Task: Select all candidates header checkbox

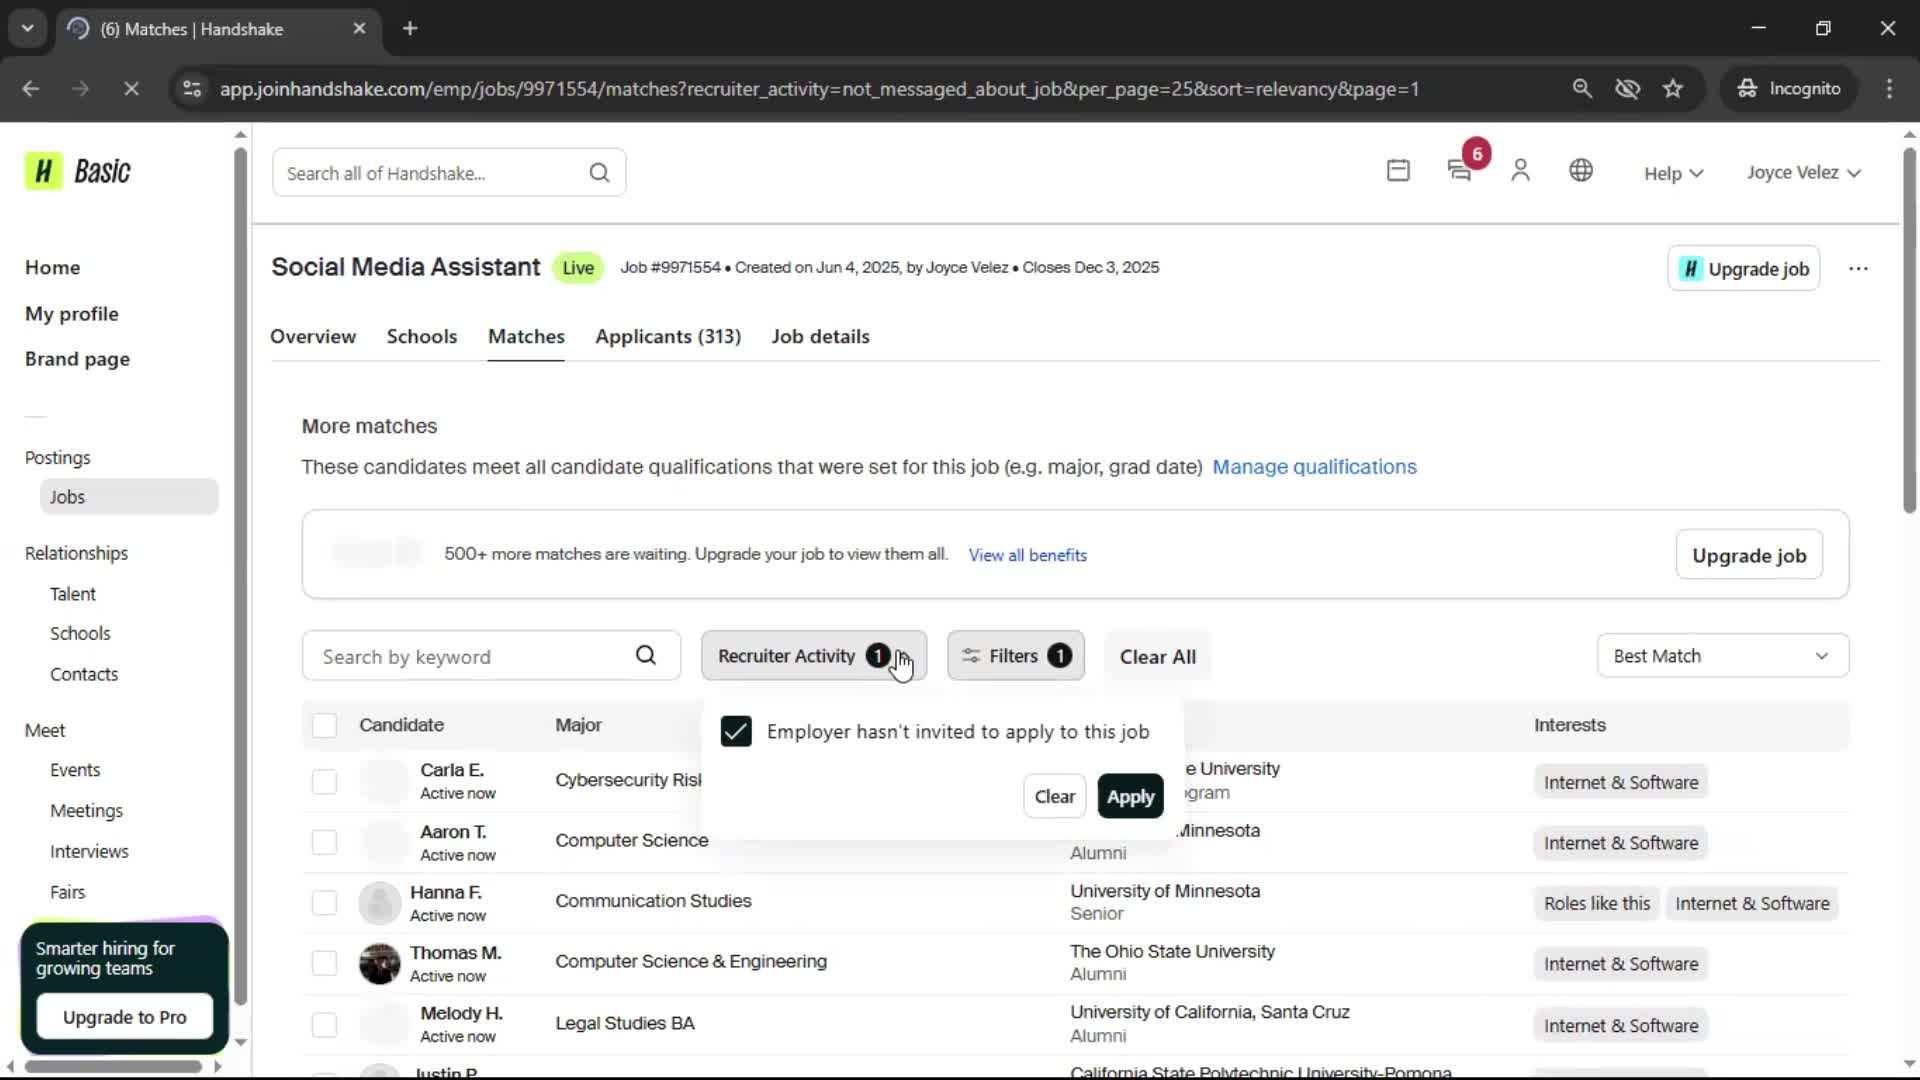Action: coord(324,726)
